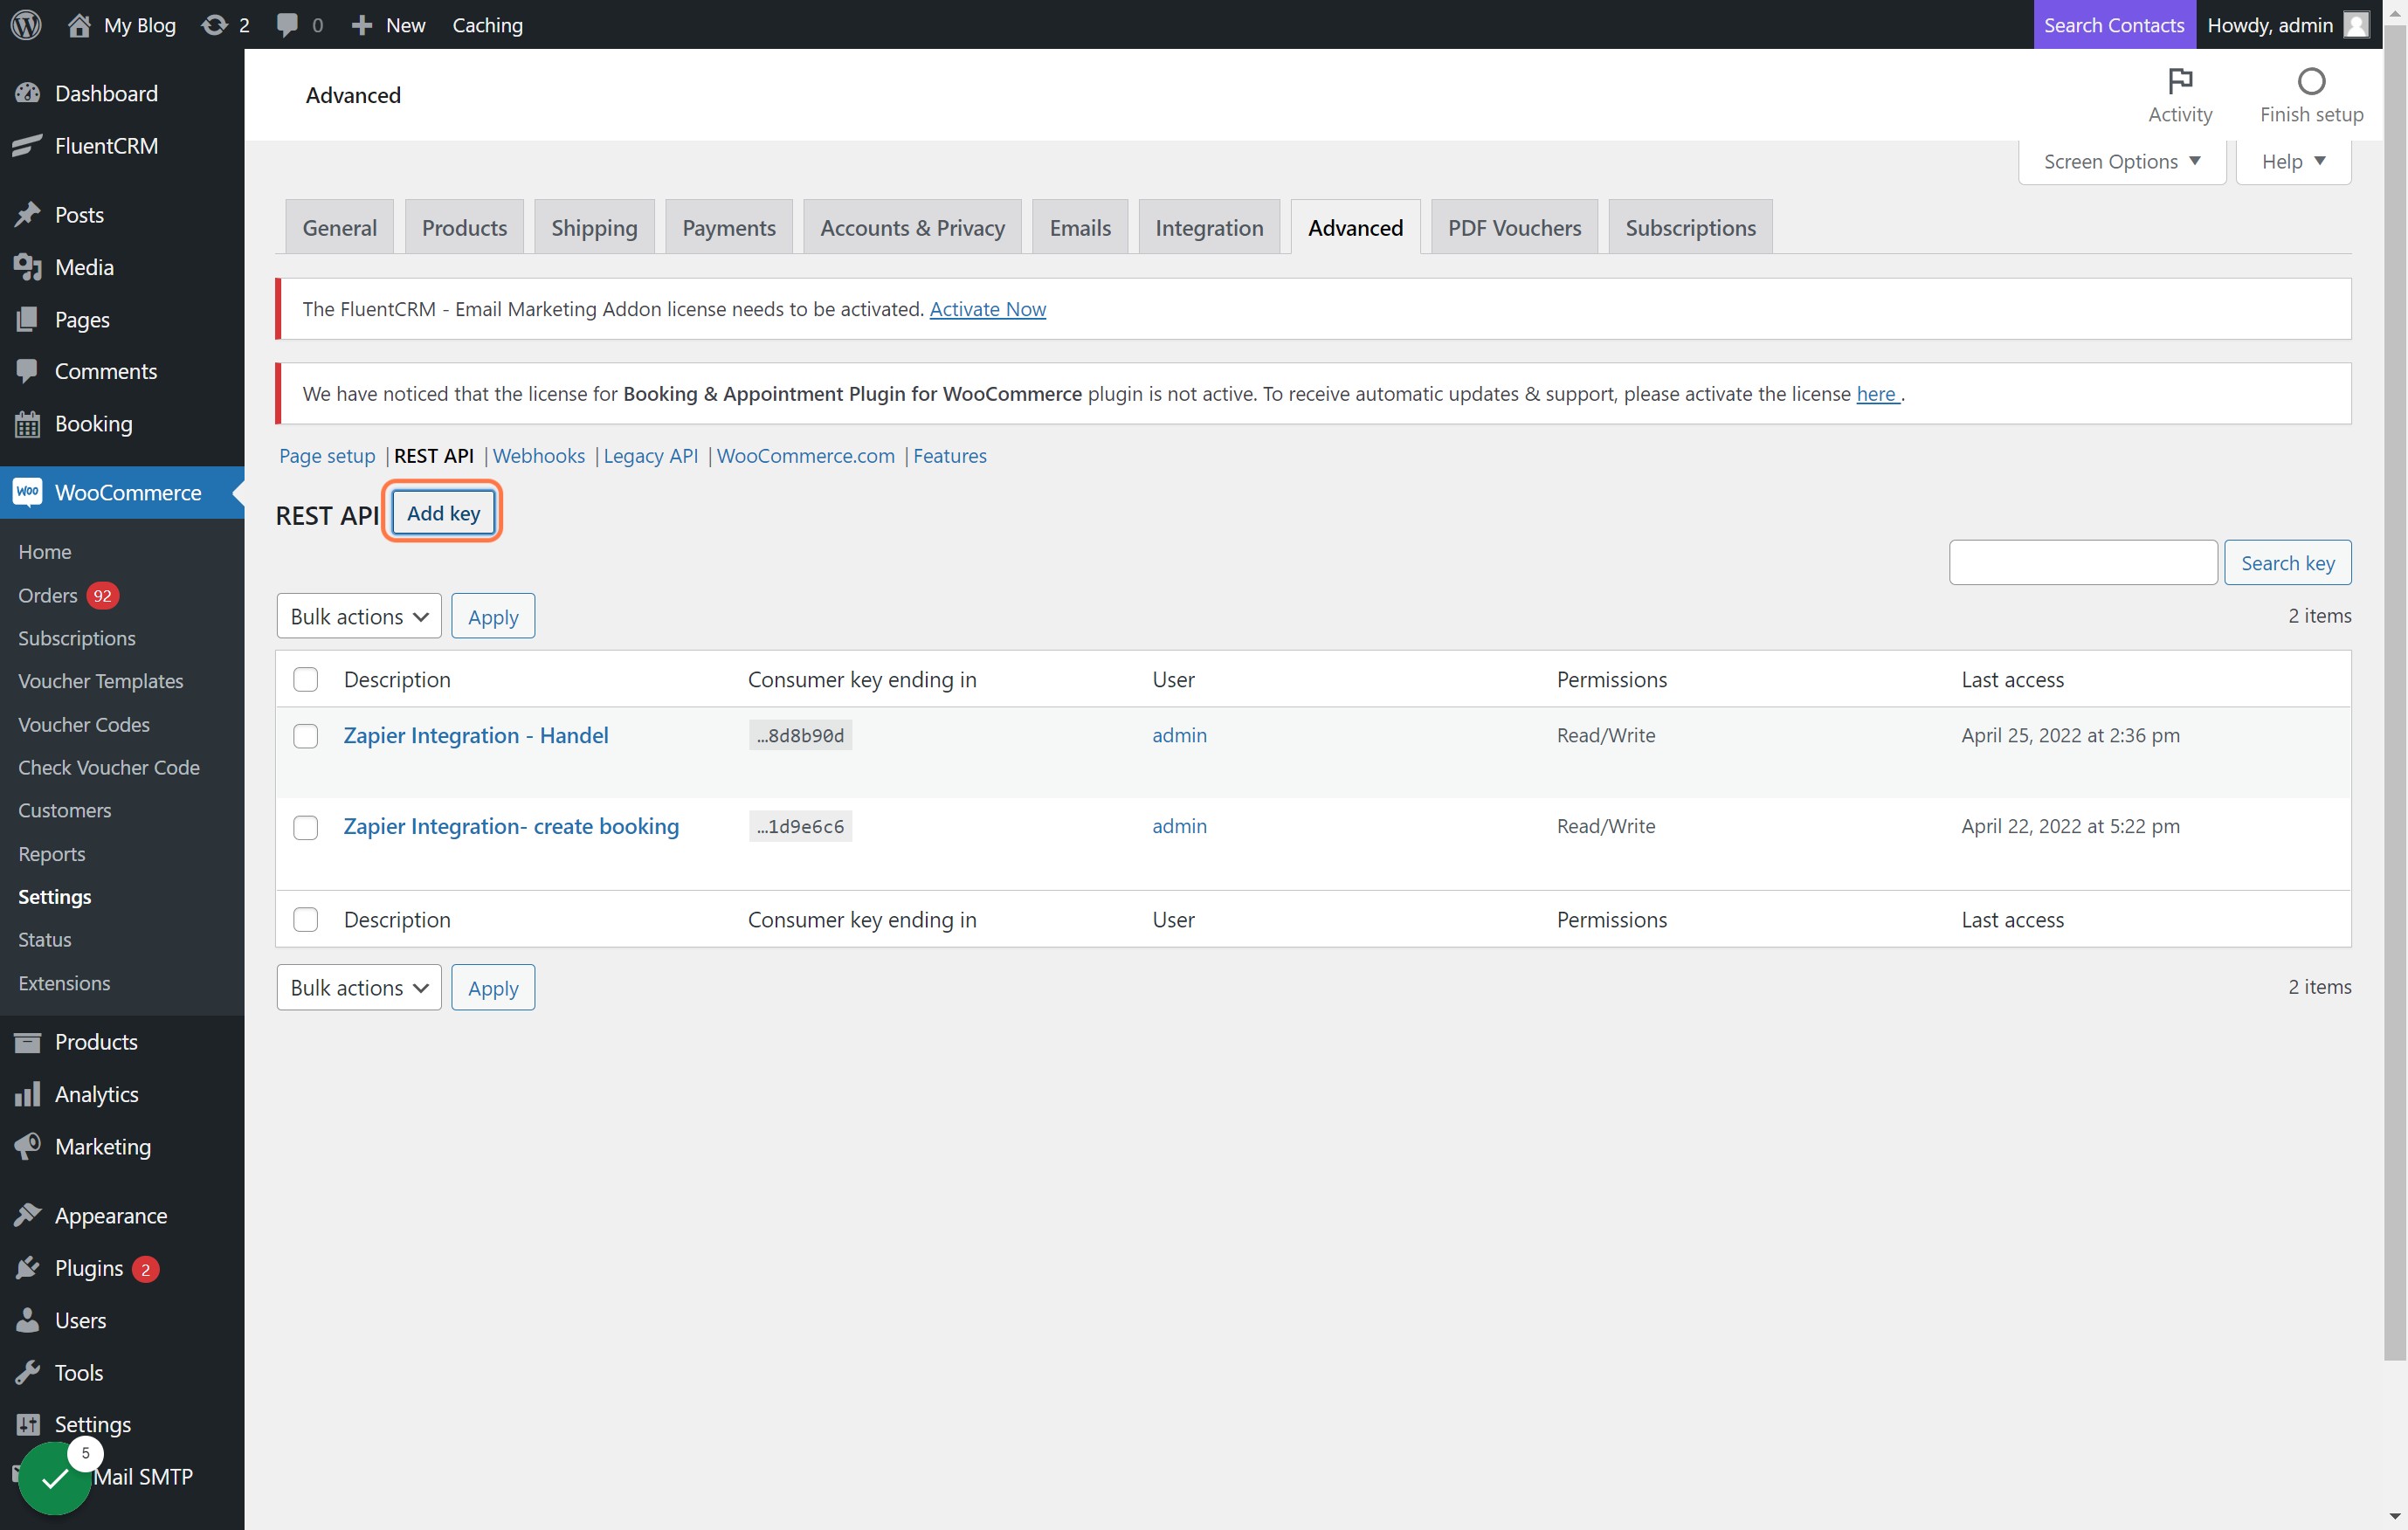Click the Pages icon in sidebar
Image resolution: width=2408 pixels, height=1530 pixels.
click(28, 319)
